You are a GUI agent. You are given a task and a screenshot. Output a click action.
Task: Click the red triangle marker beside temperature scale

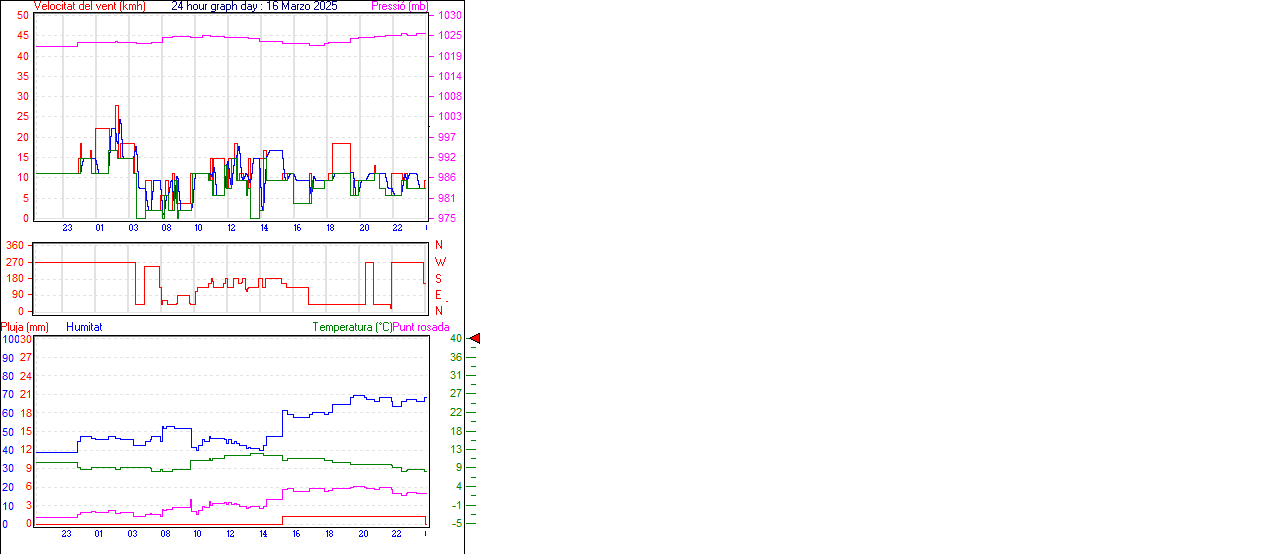475,339
